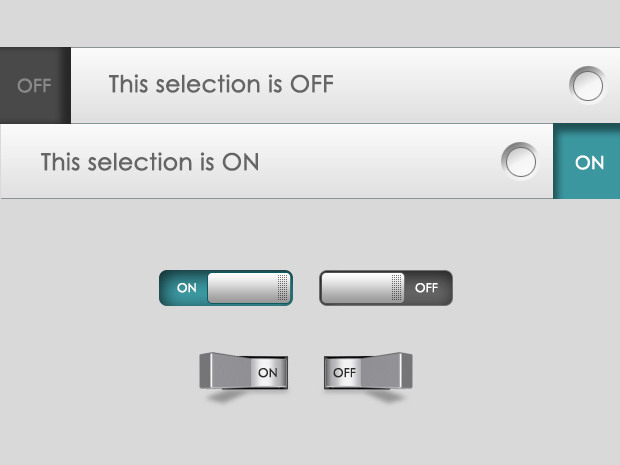Click empty space in the ON selection row
Screen dimensions: 620x465
click(x=380, y=161)
